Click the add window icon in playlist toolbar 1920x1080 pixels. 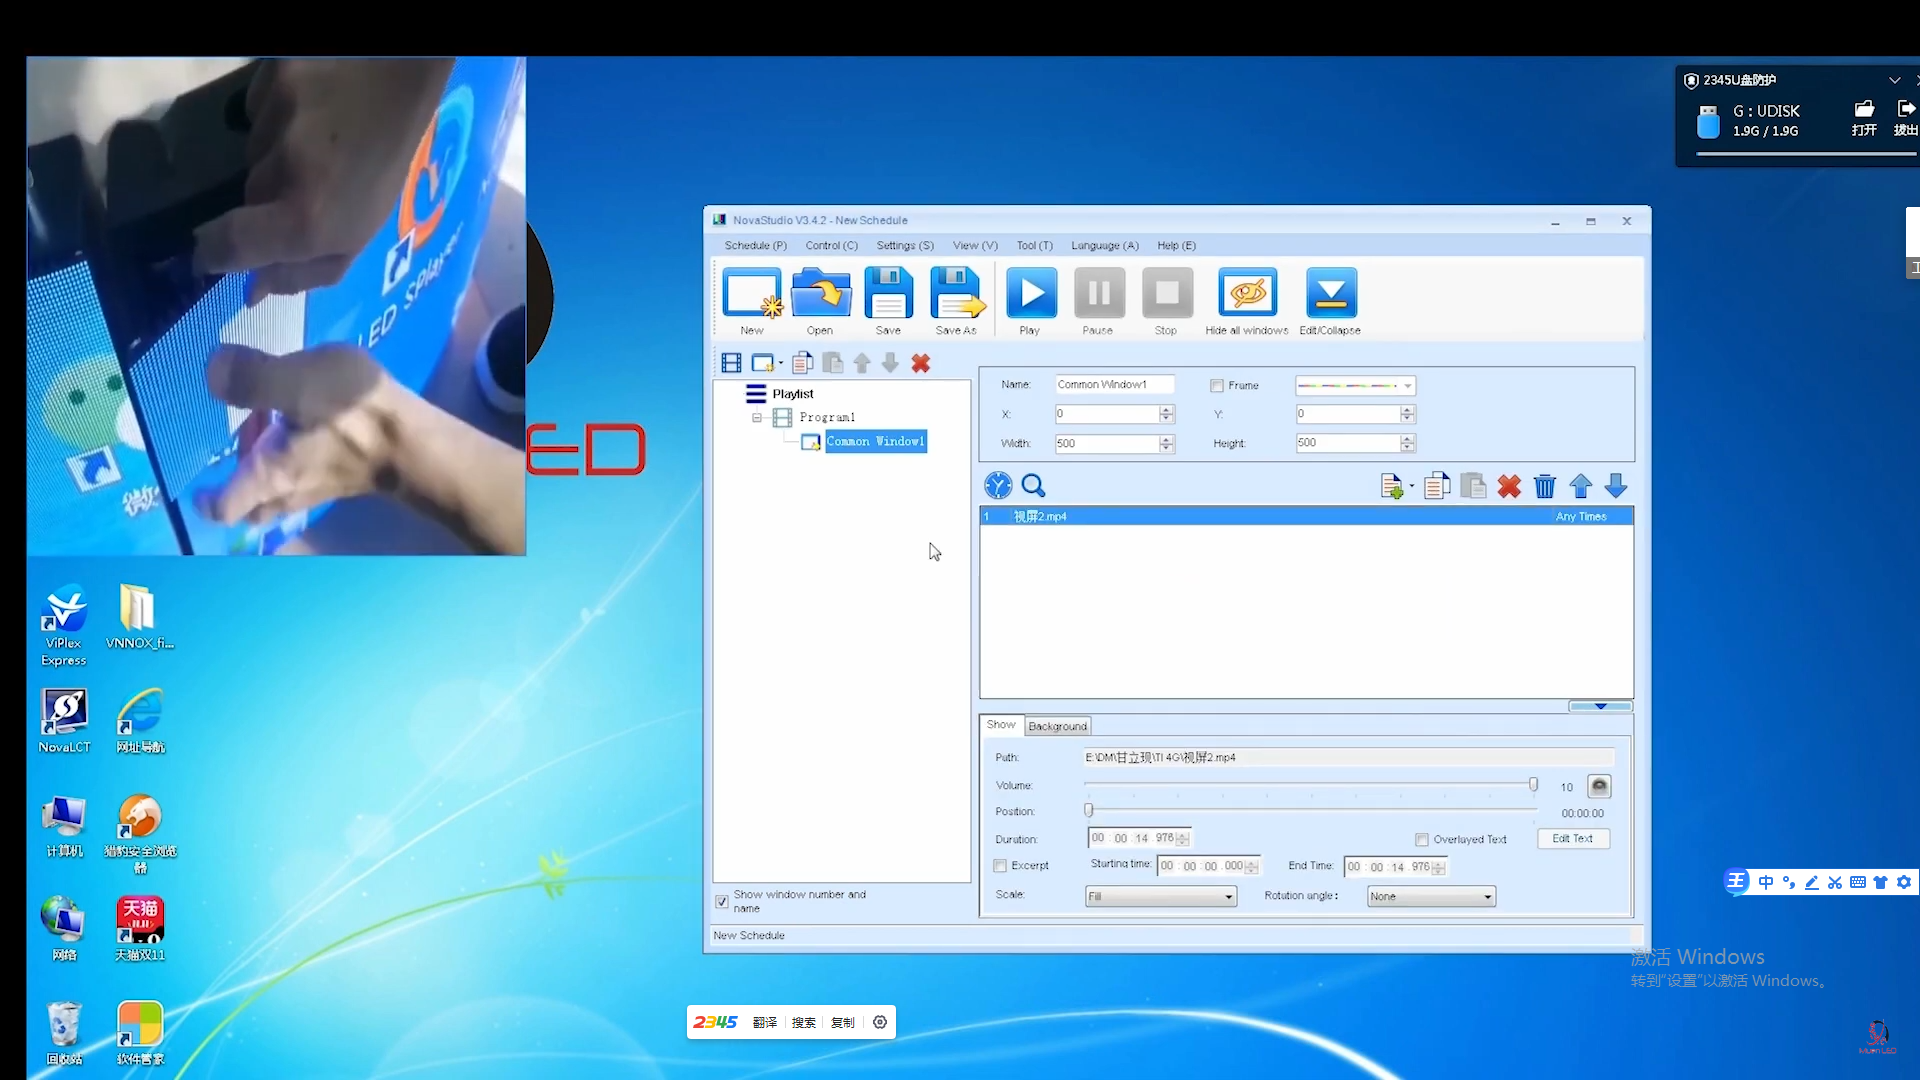click(762, 364)
